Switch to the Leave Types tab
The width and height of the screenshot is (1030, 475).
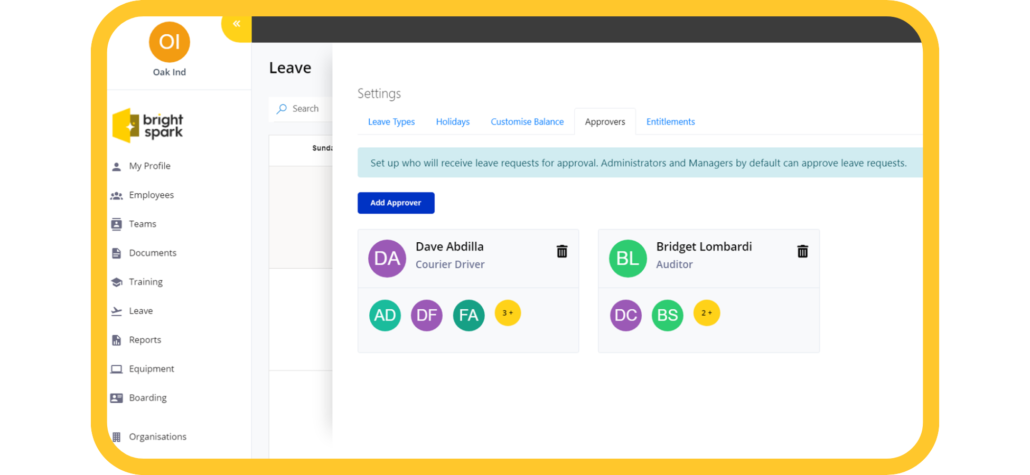(x=392, y=122)
